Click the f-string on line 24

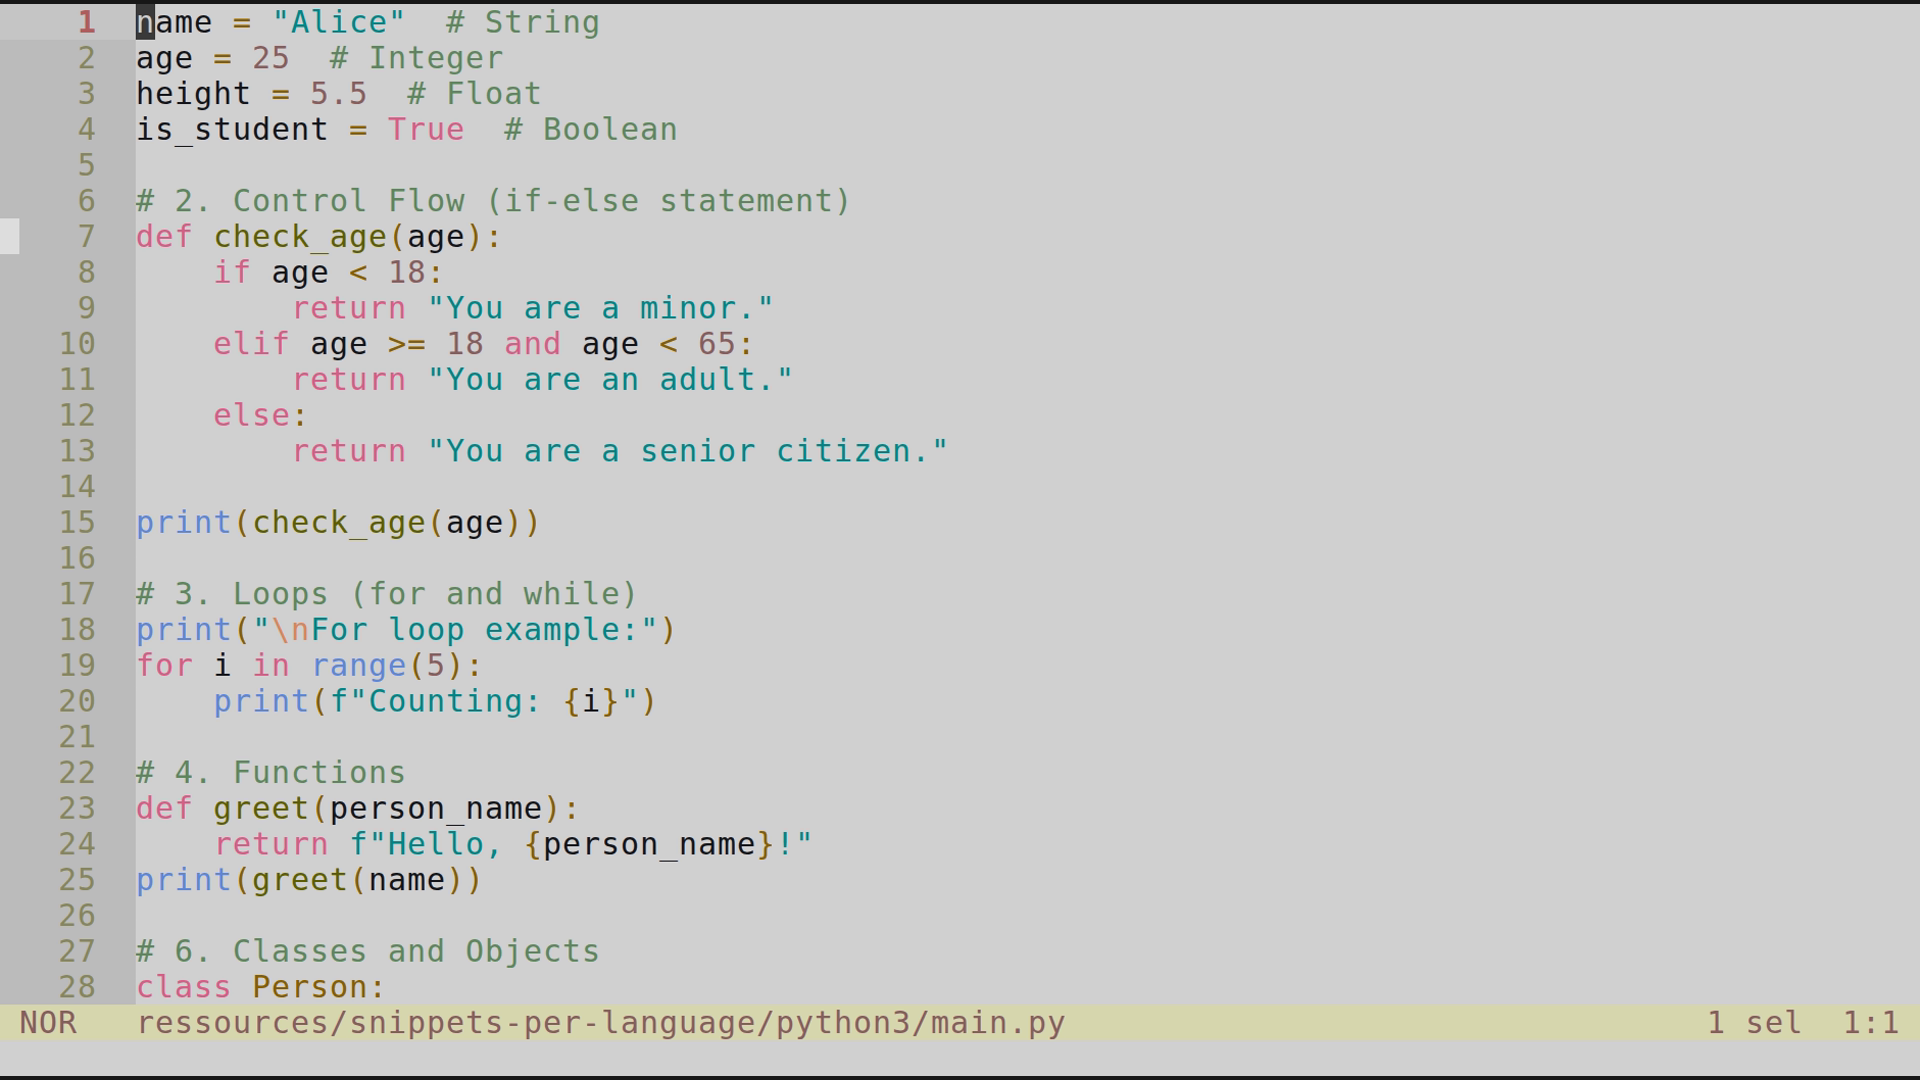(x=580, y=843)
